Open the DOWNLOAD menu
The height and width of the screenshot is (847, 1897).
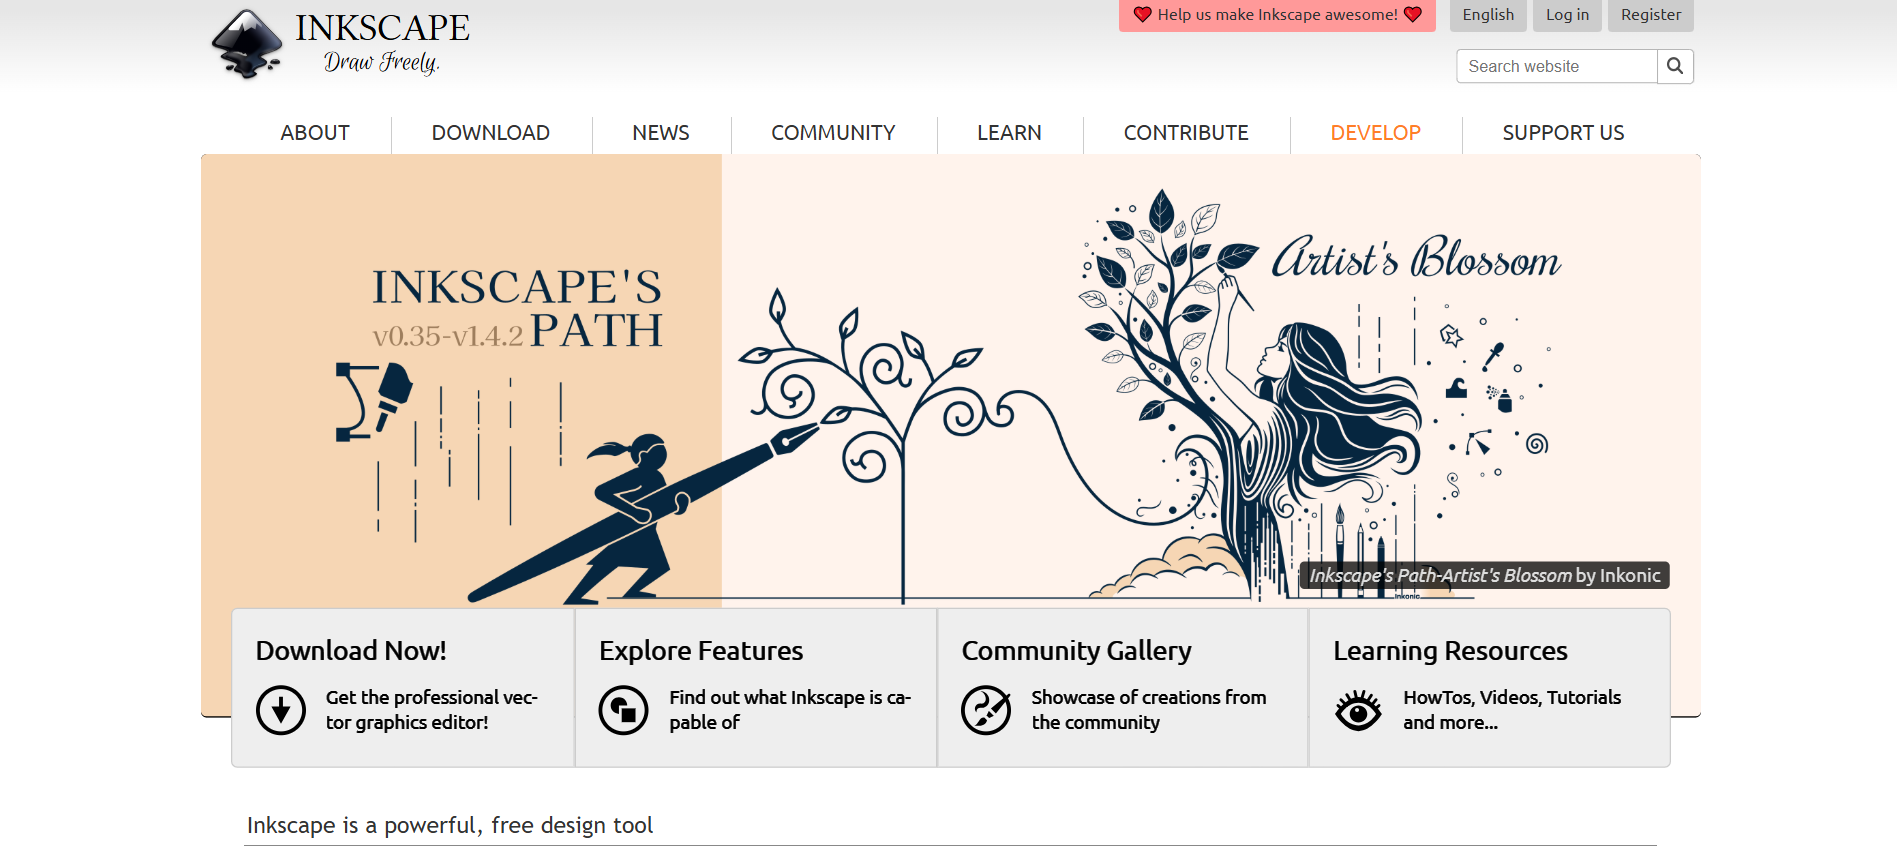click(491, 133)
